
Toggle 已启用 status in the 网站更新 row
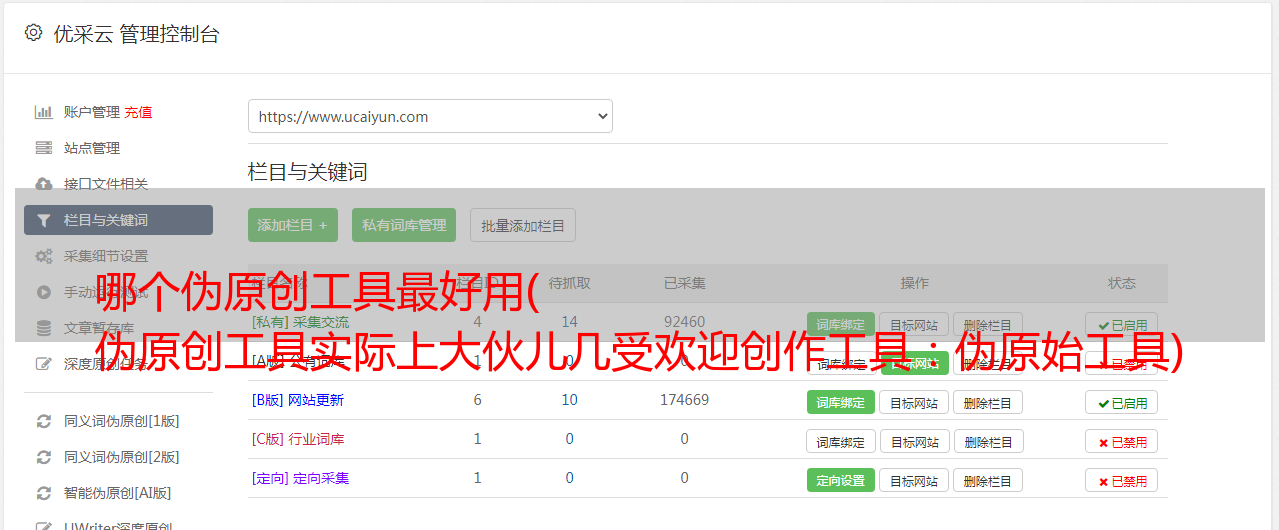point(1121,402)
